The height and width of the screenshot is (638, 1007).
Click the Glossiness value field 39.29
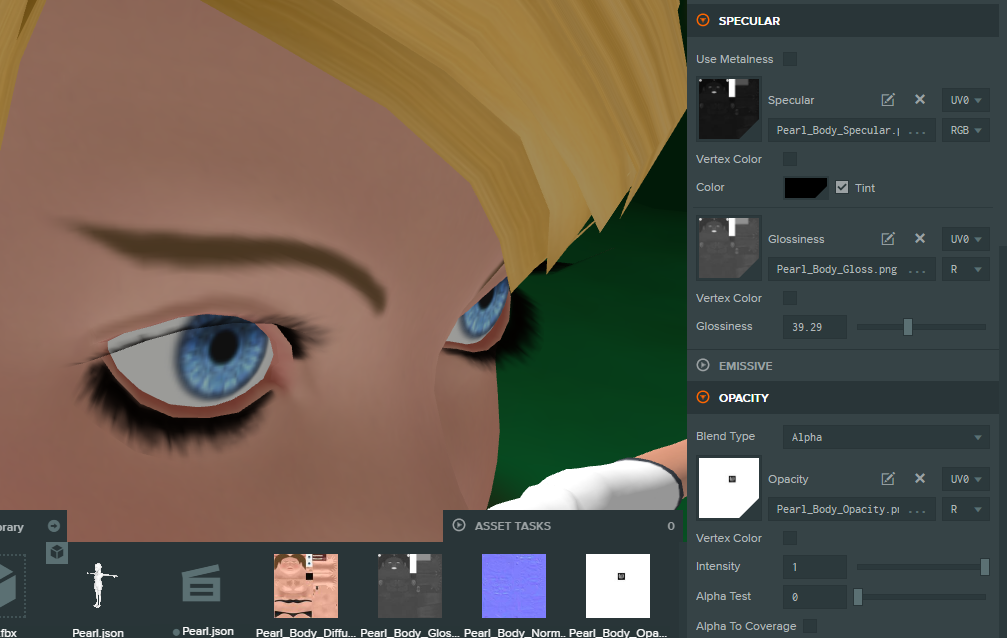(x=815, y=327)
